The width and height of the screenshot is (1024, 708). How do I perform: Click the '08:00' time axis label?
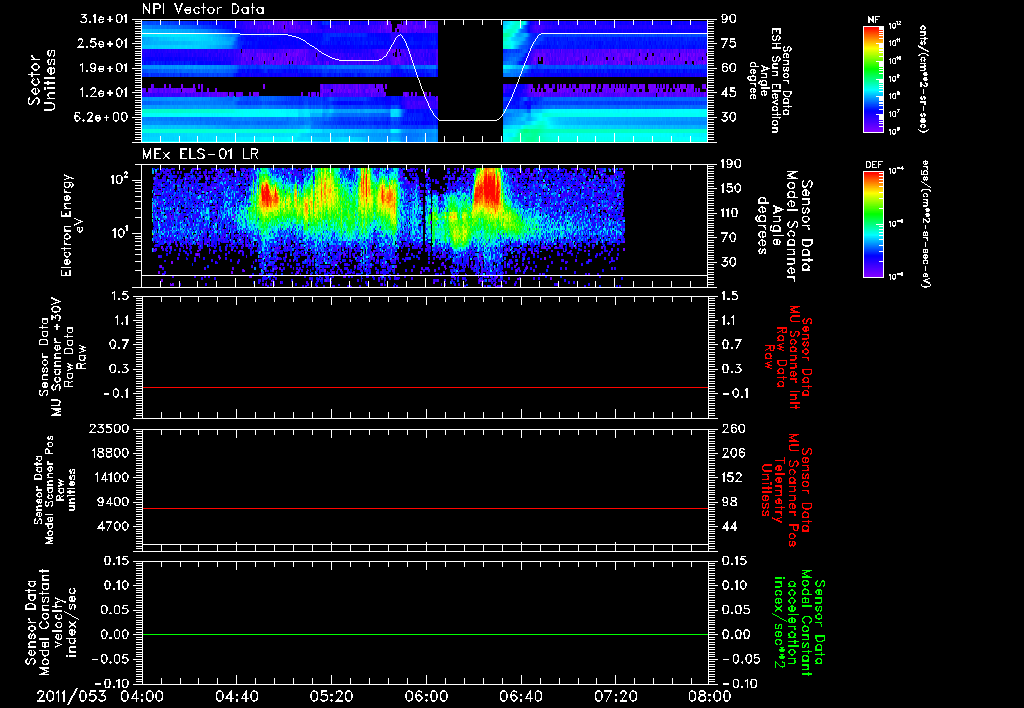pos(710,696)
